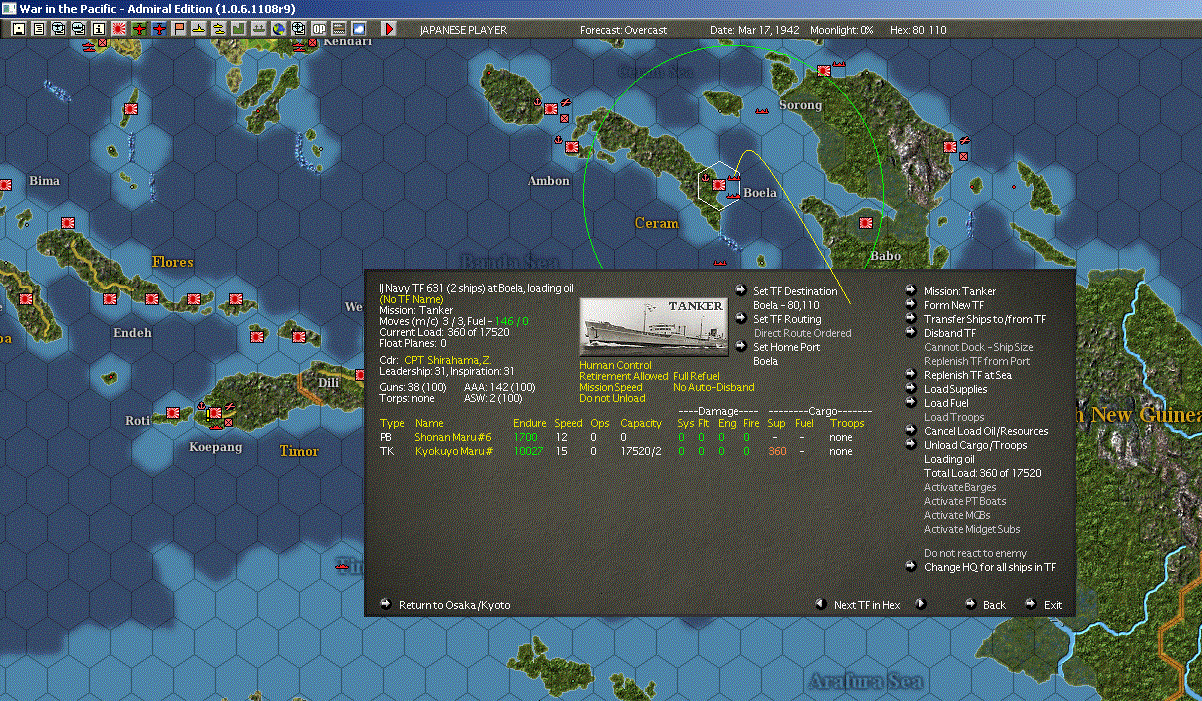Click the red play end-turn arrow icon
The width and height of the screenshot is (1202, 701).
tap(389, 29)
